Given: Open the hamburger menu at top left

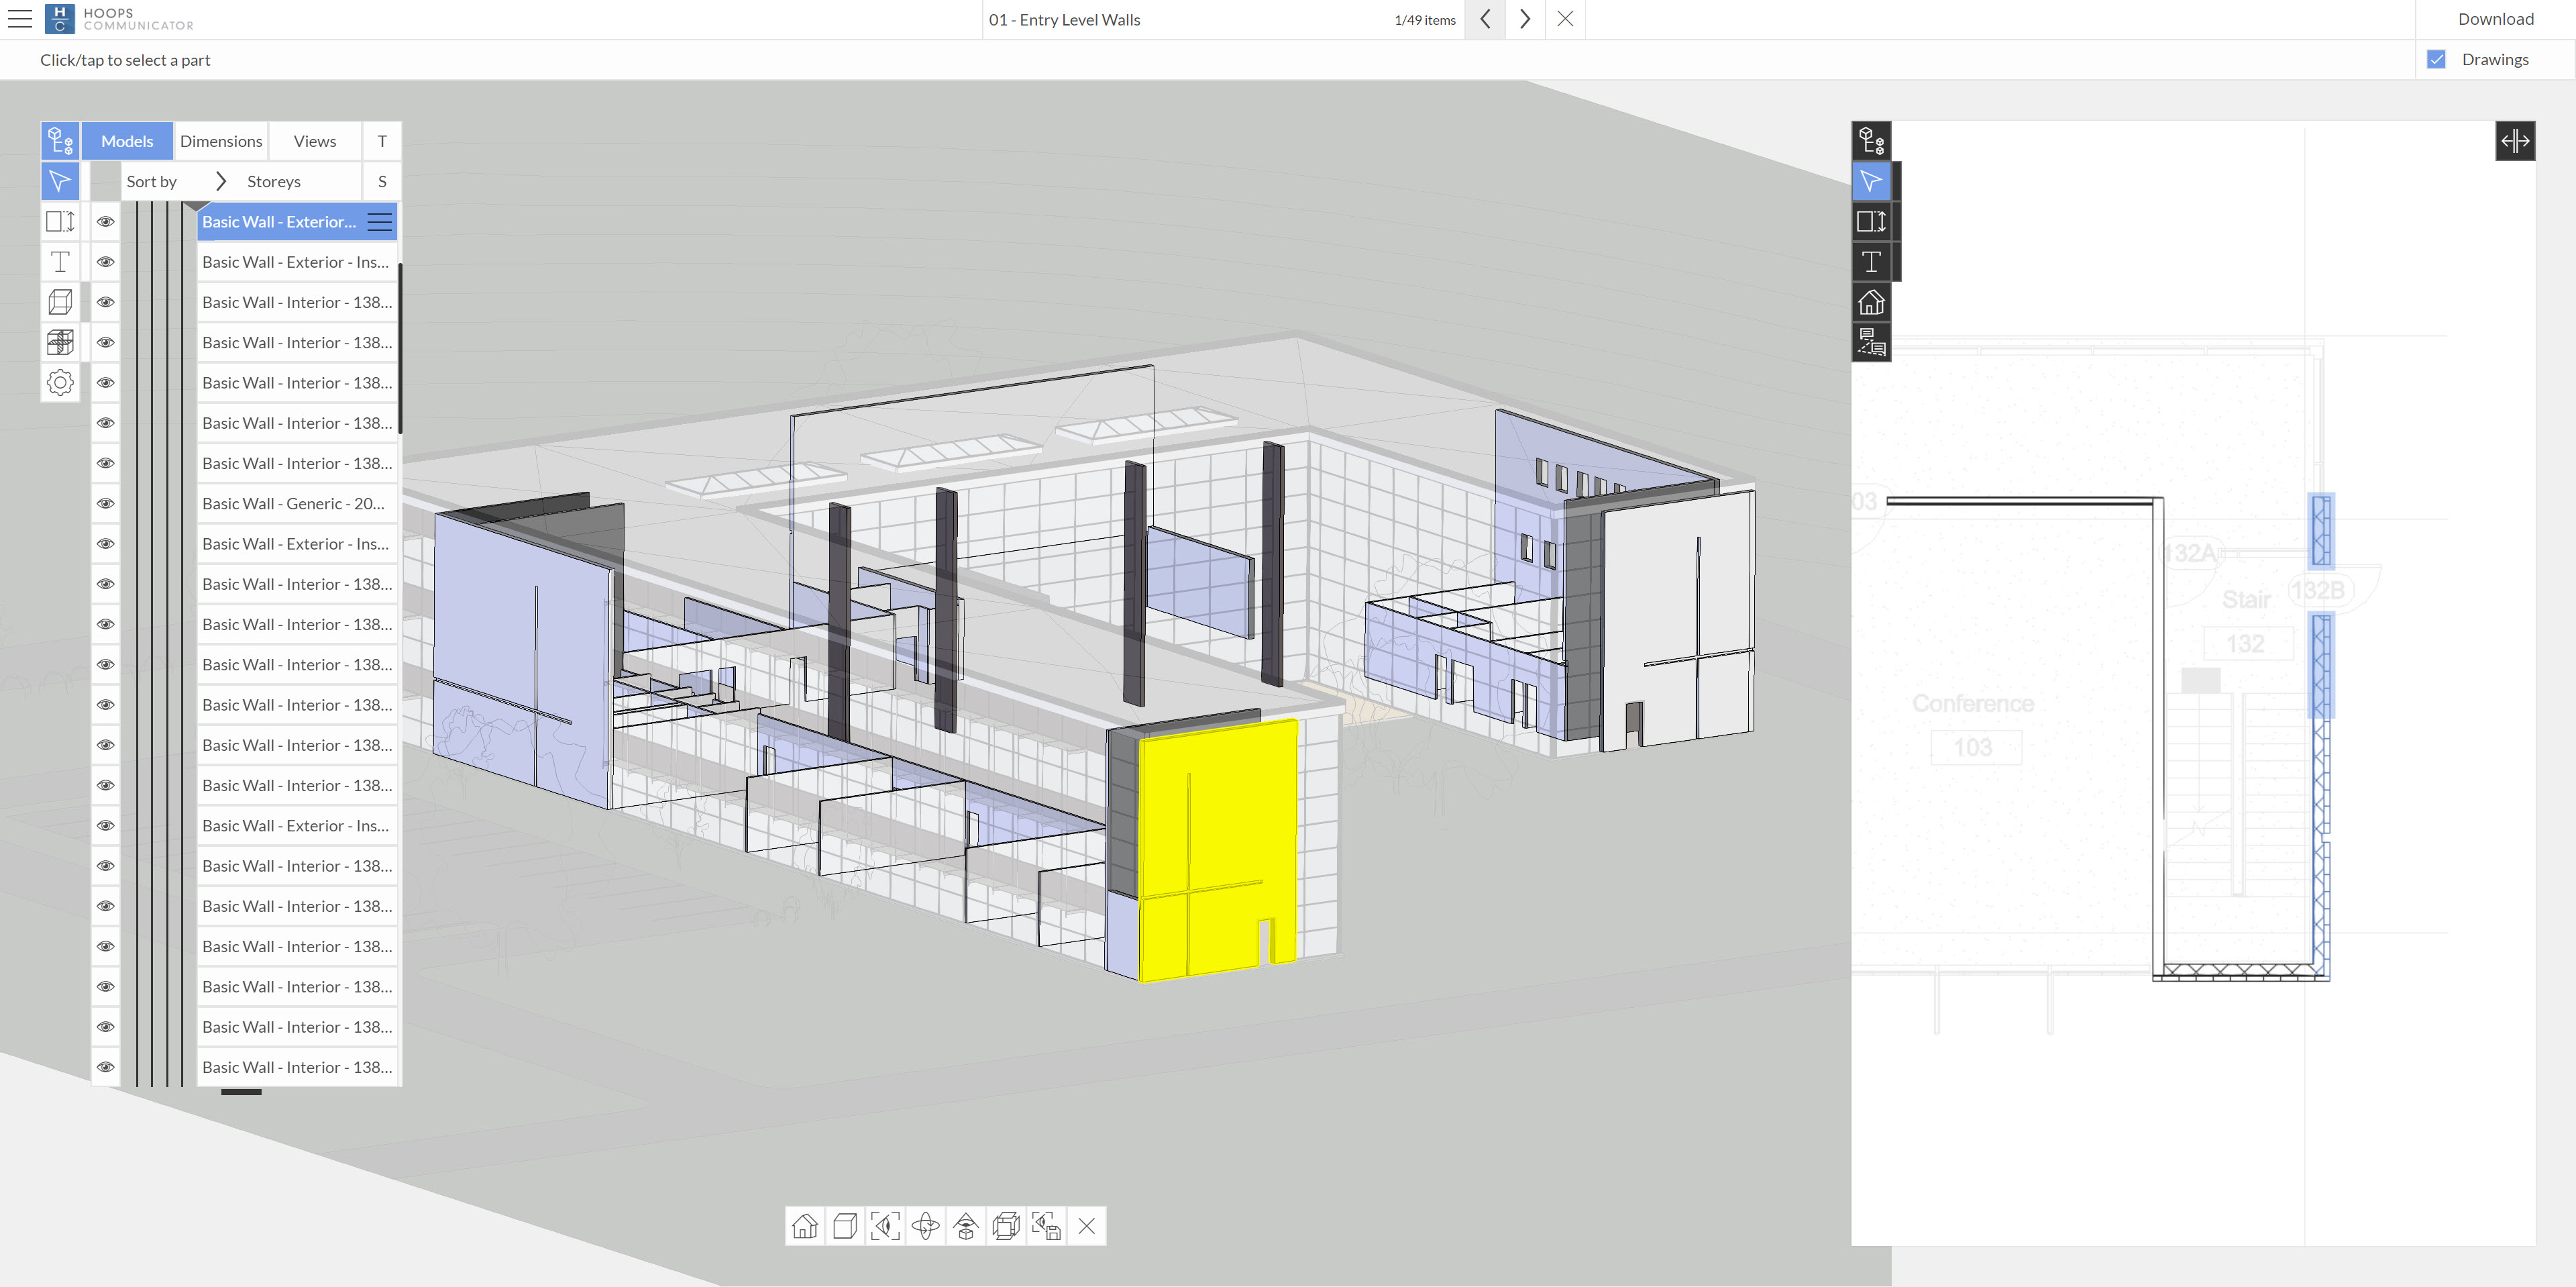Looking at the screenshot, I should point(20,19).
